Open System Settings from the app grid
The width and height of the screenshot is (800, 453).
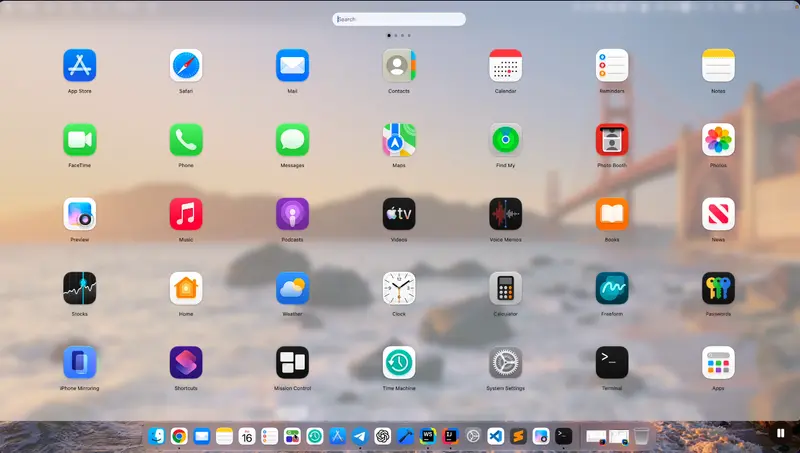click(505, 363)
